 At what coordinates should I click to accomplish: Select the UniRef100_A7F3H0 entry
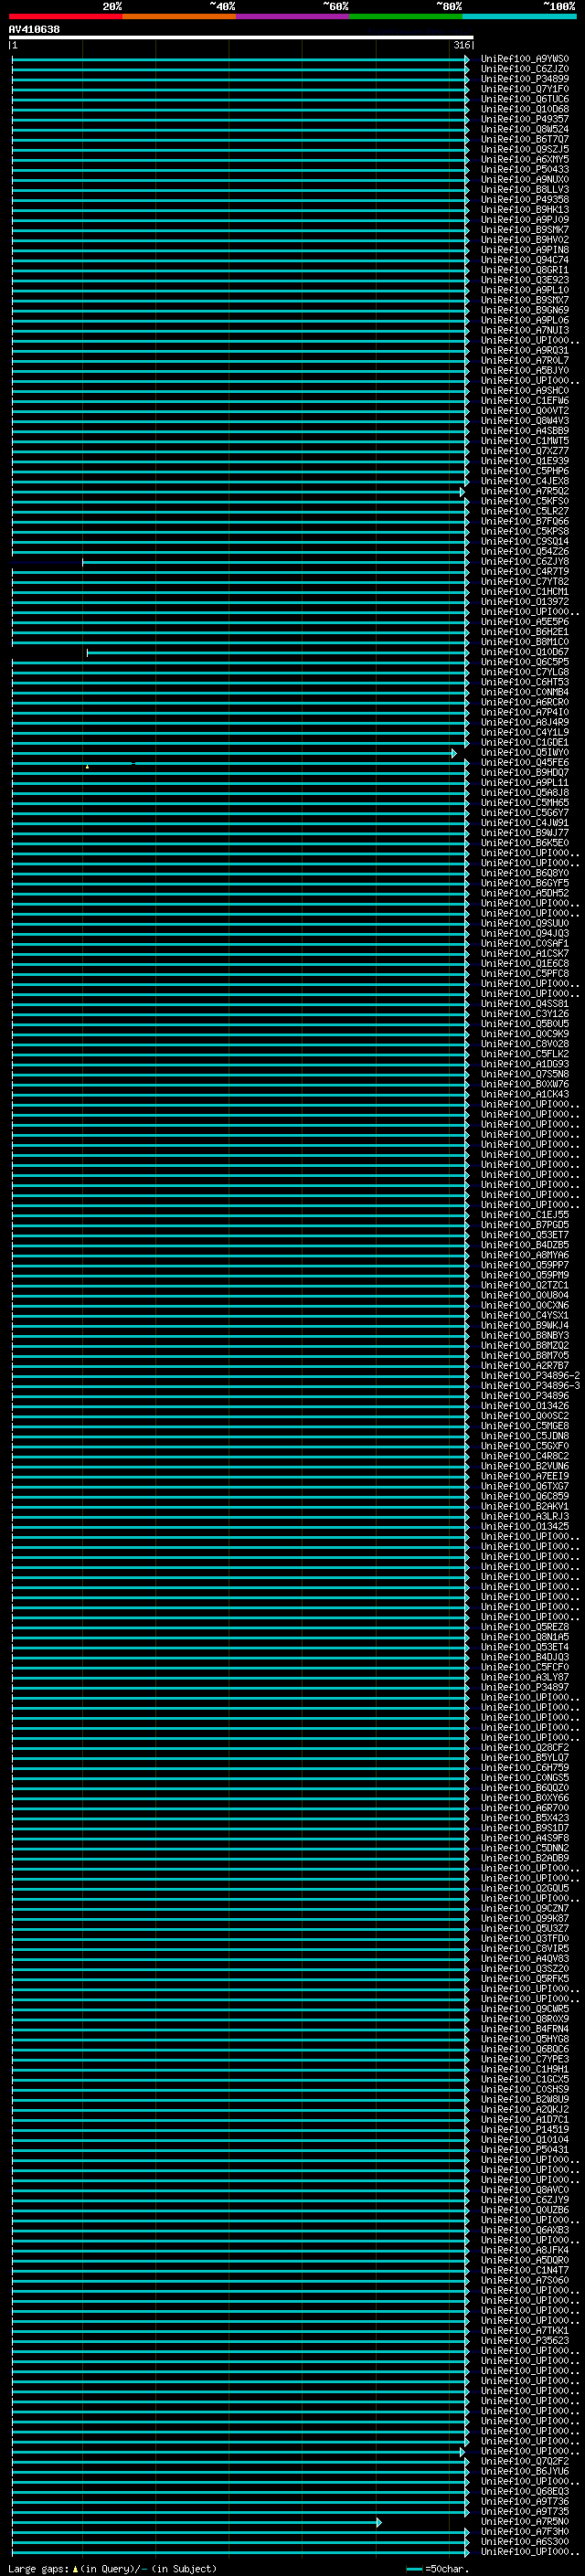pos(524,2532)
